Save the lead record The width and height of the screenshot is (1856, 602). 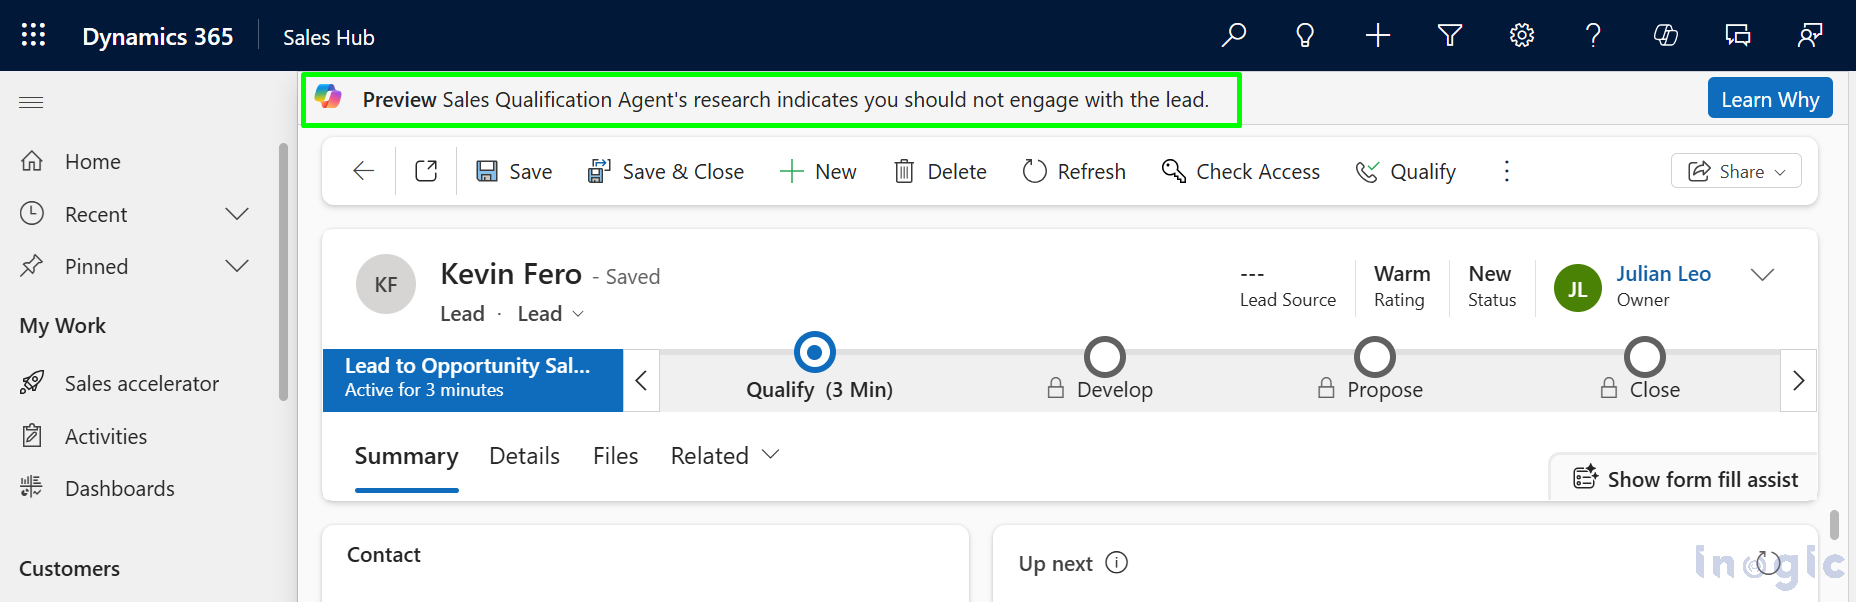(514, 171)
